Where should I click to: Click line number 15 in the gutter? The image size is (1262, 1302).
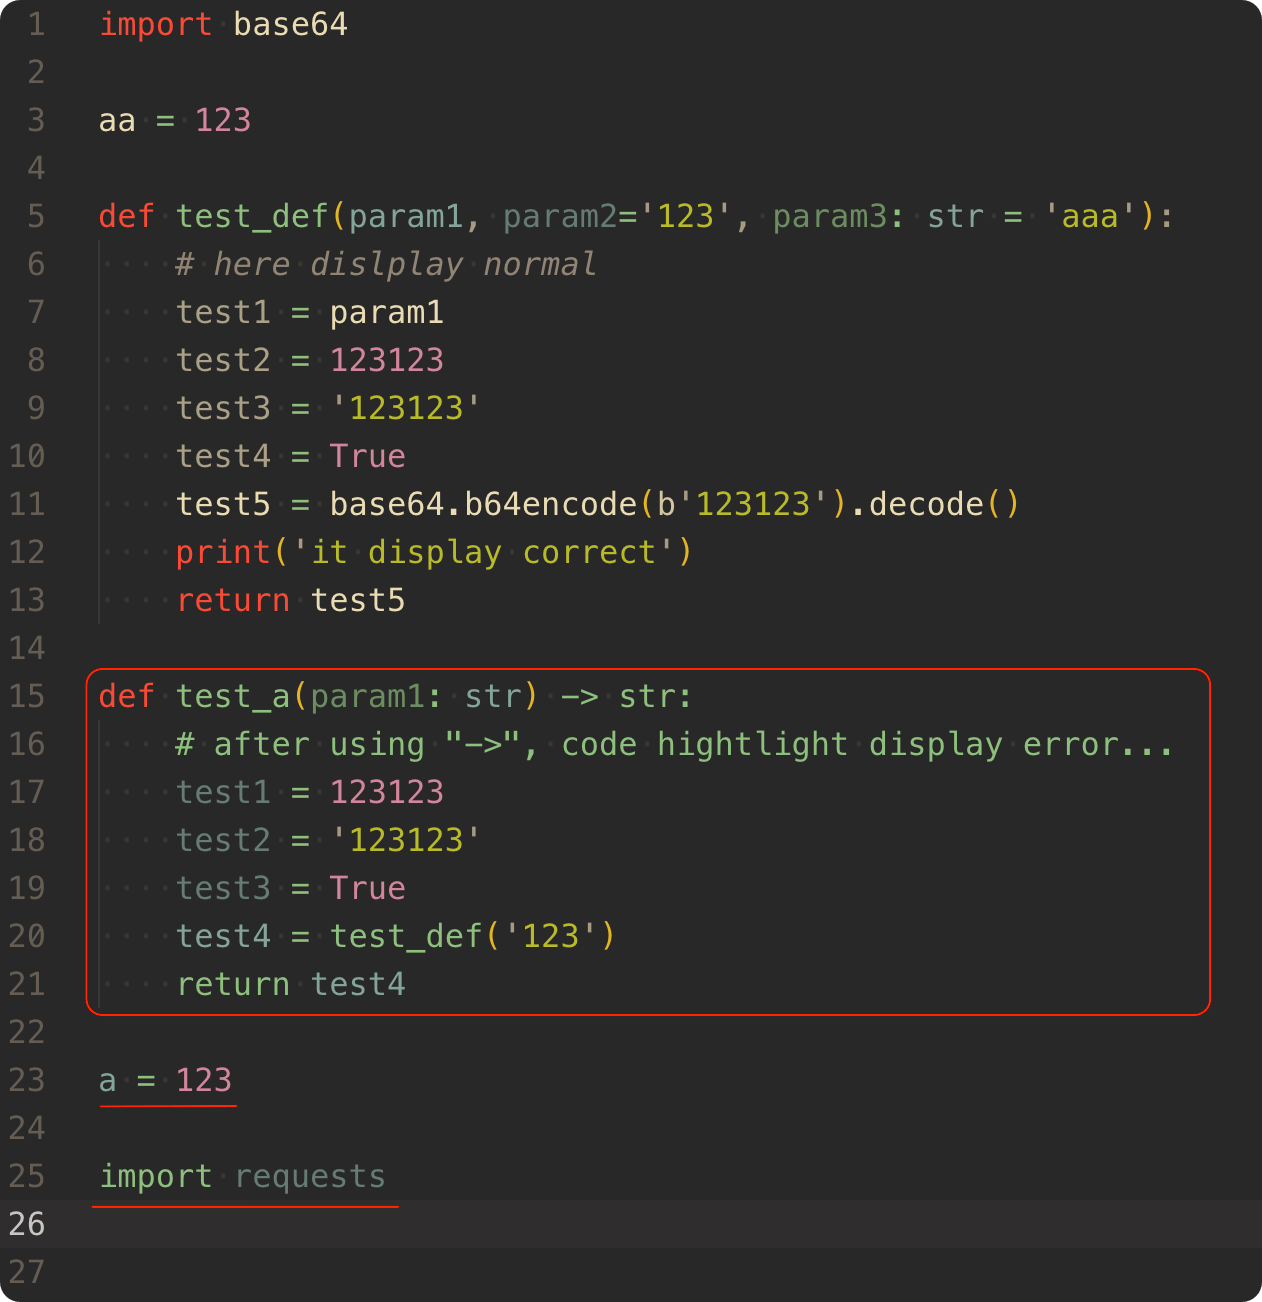27,696
